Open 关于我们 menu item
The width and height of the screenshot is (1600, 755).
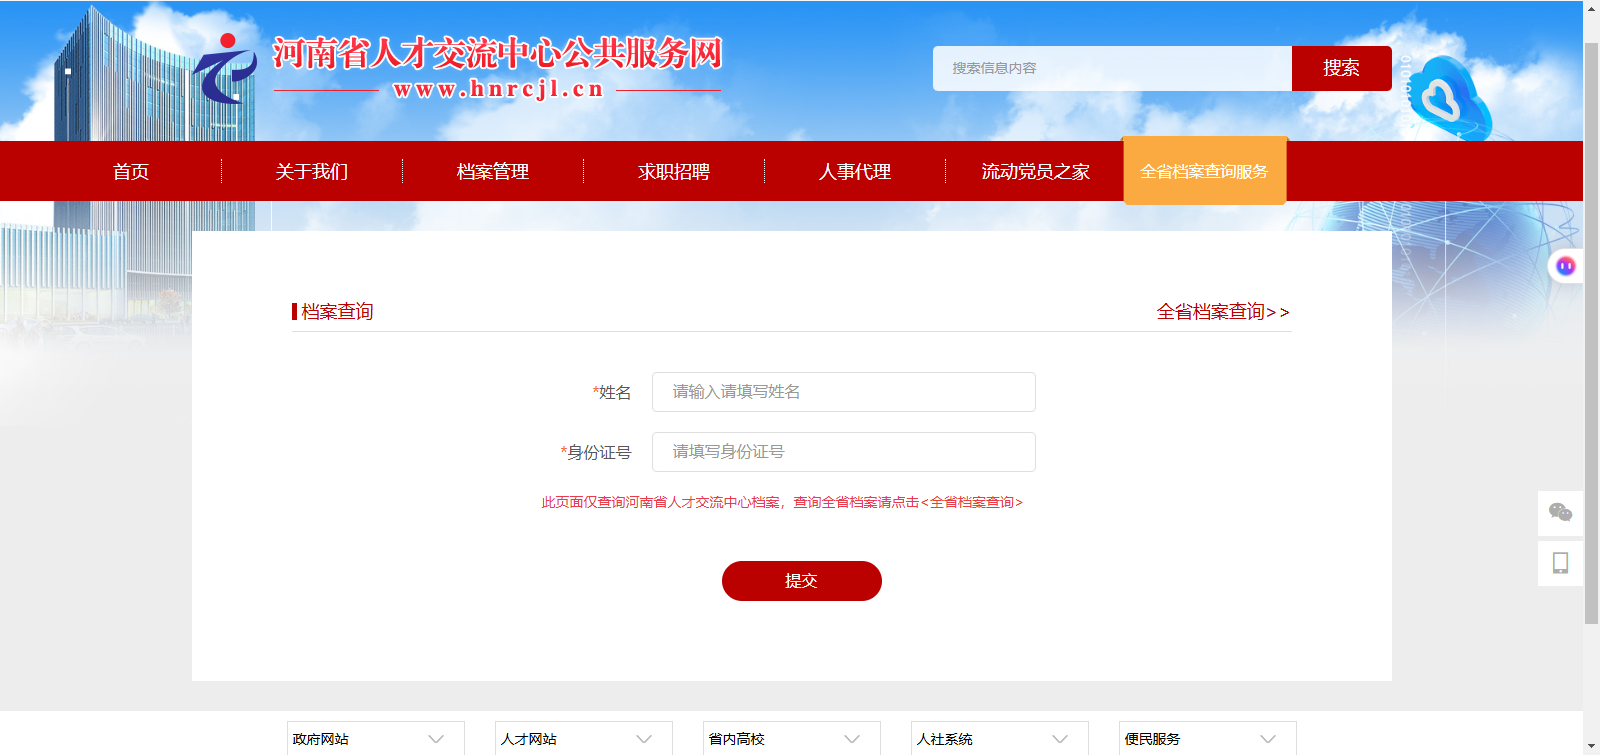click(312, 171)
